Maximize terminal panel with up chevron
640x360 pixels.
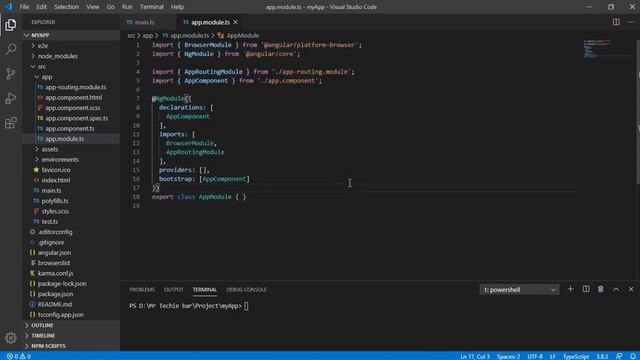(x=616, y=289)
